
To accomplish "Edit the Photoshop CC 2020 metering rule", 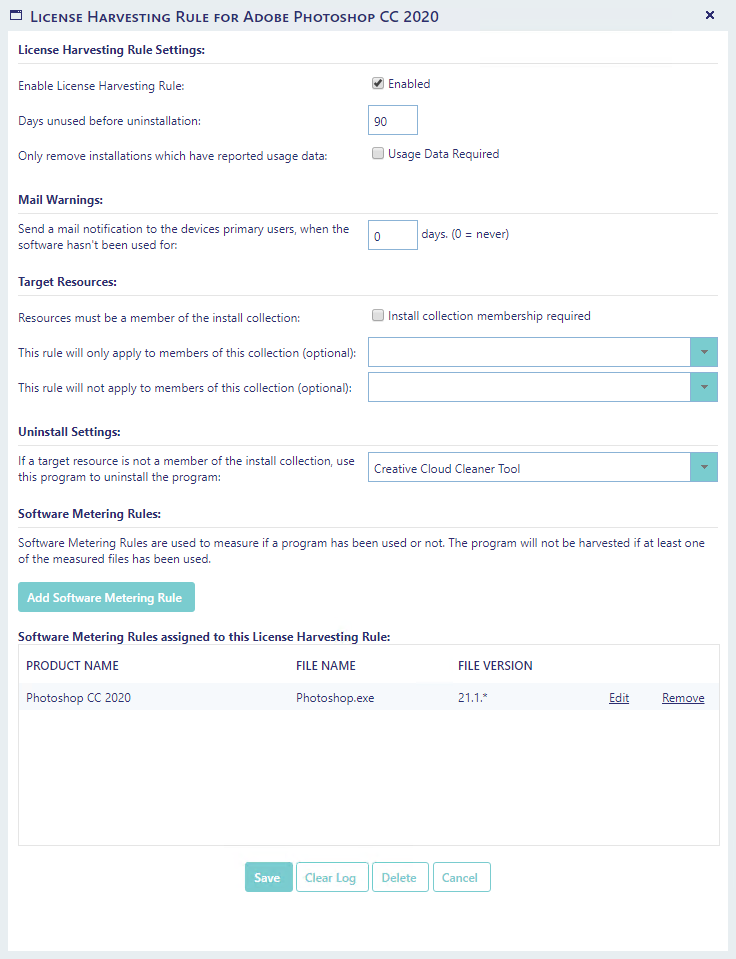I will click(619, 698).
